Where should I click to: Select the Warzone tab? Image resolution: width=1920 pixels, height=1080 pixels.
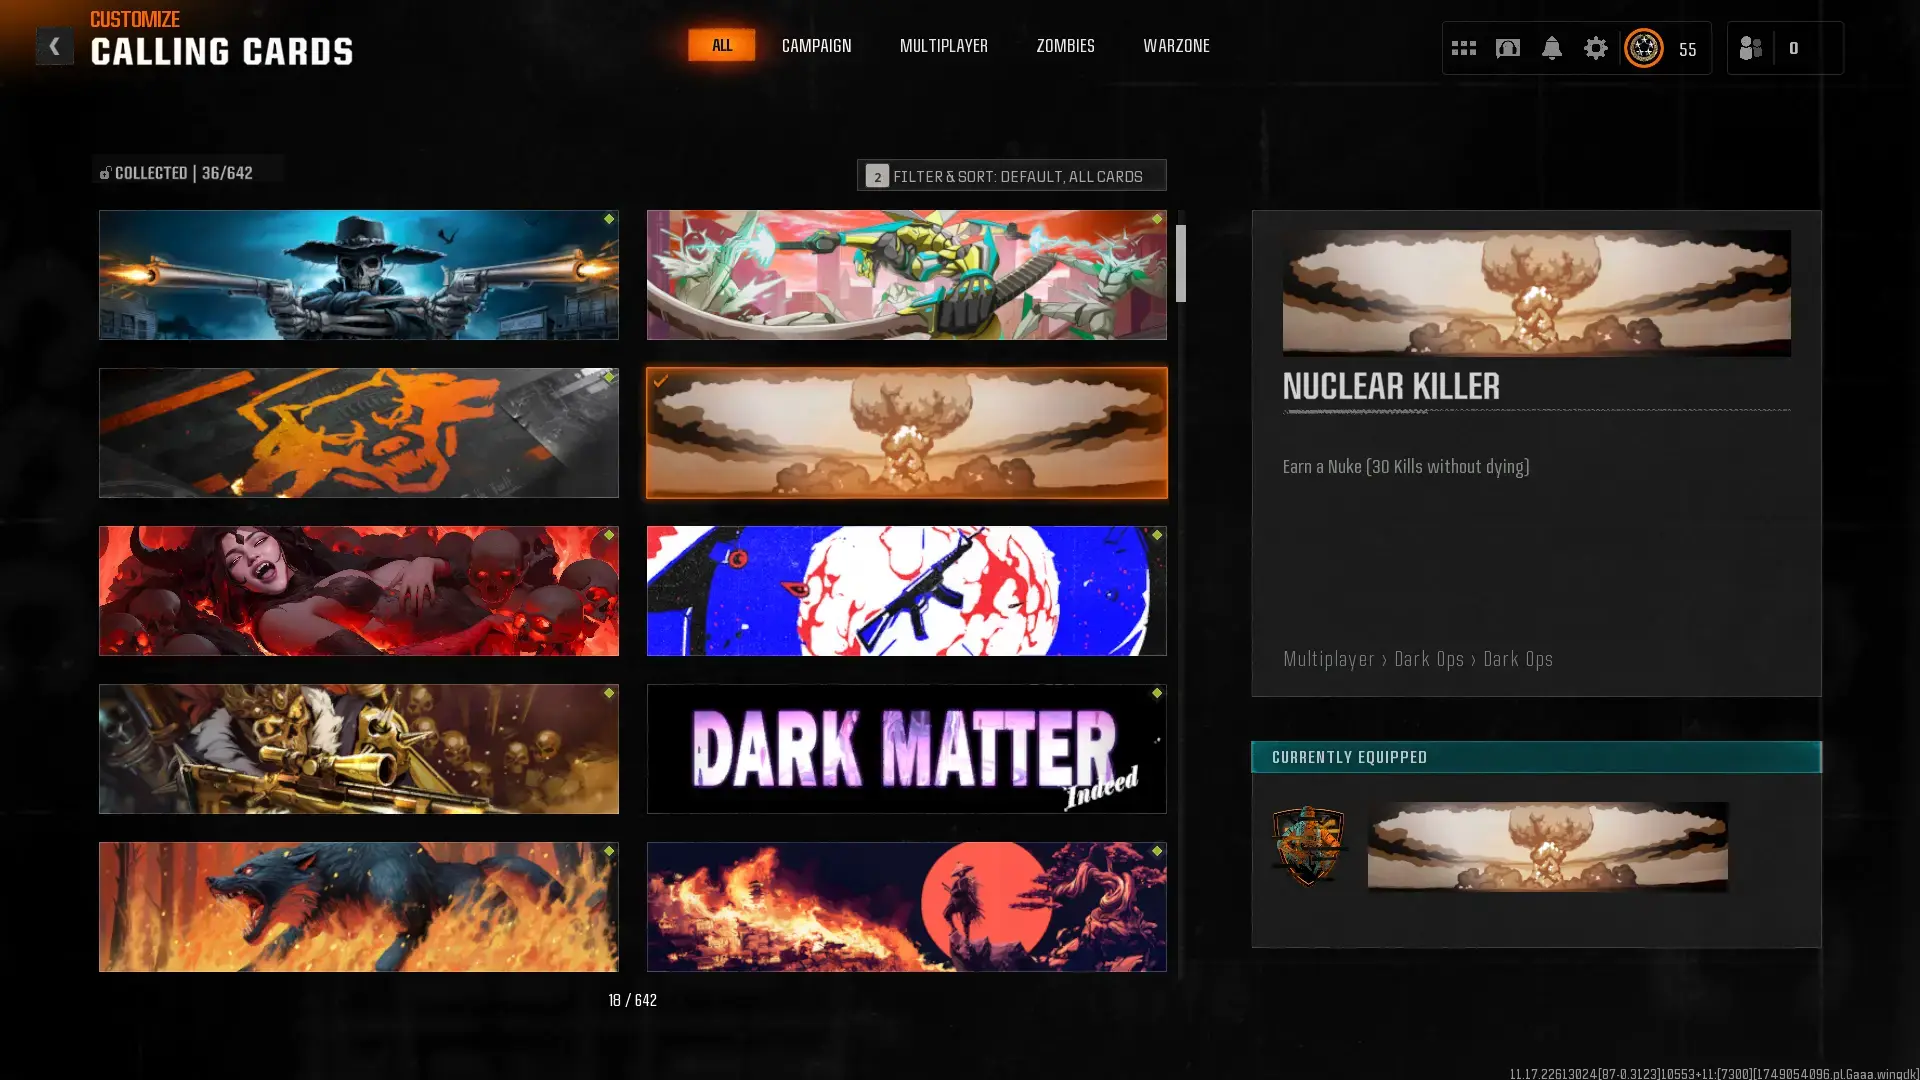click(x=1176, y=46)
